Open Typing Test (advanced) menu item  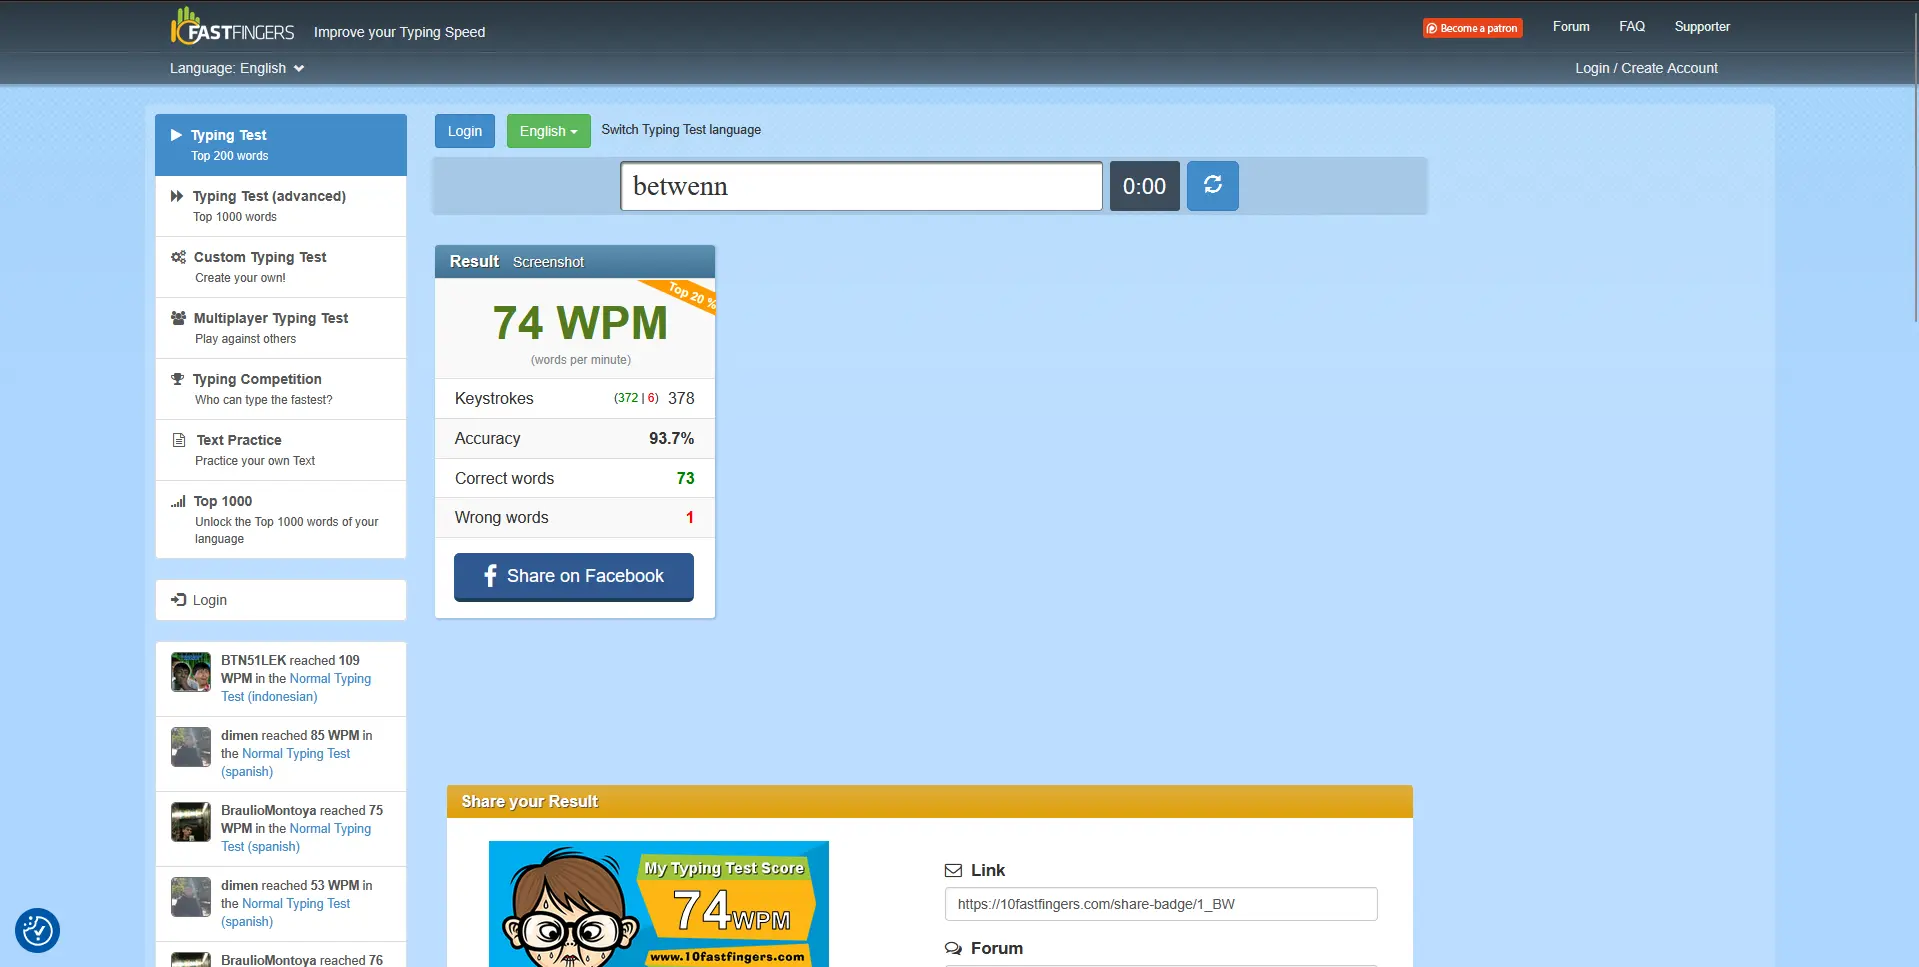click(x=281, y=206)
